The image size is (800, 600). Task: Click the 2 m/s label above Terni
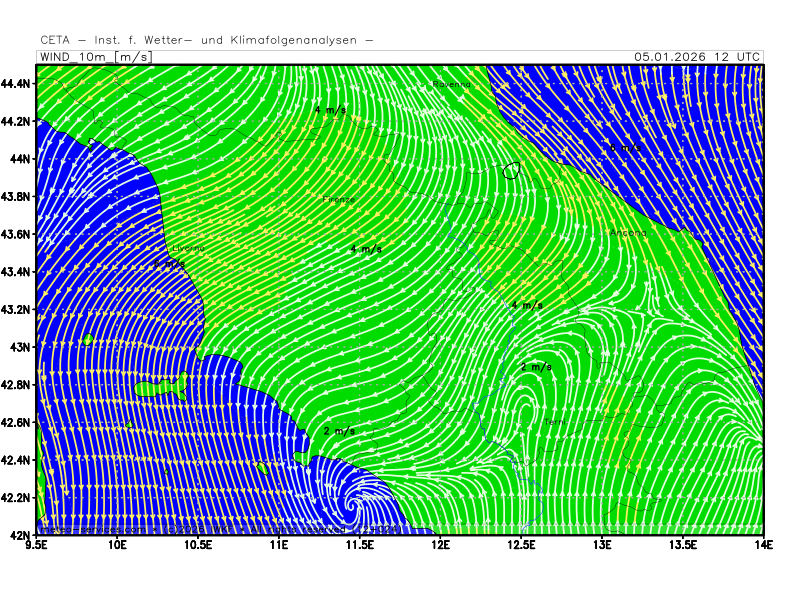pos(536,367)
